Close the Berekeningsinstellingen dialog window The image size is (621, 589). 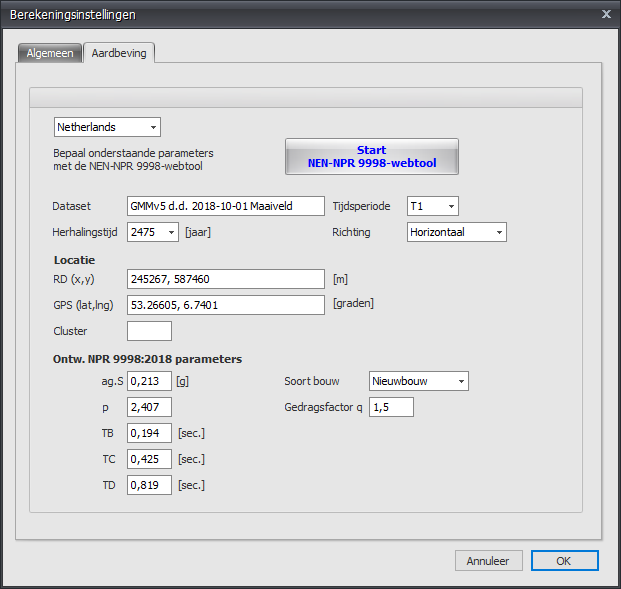(606, 14)
